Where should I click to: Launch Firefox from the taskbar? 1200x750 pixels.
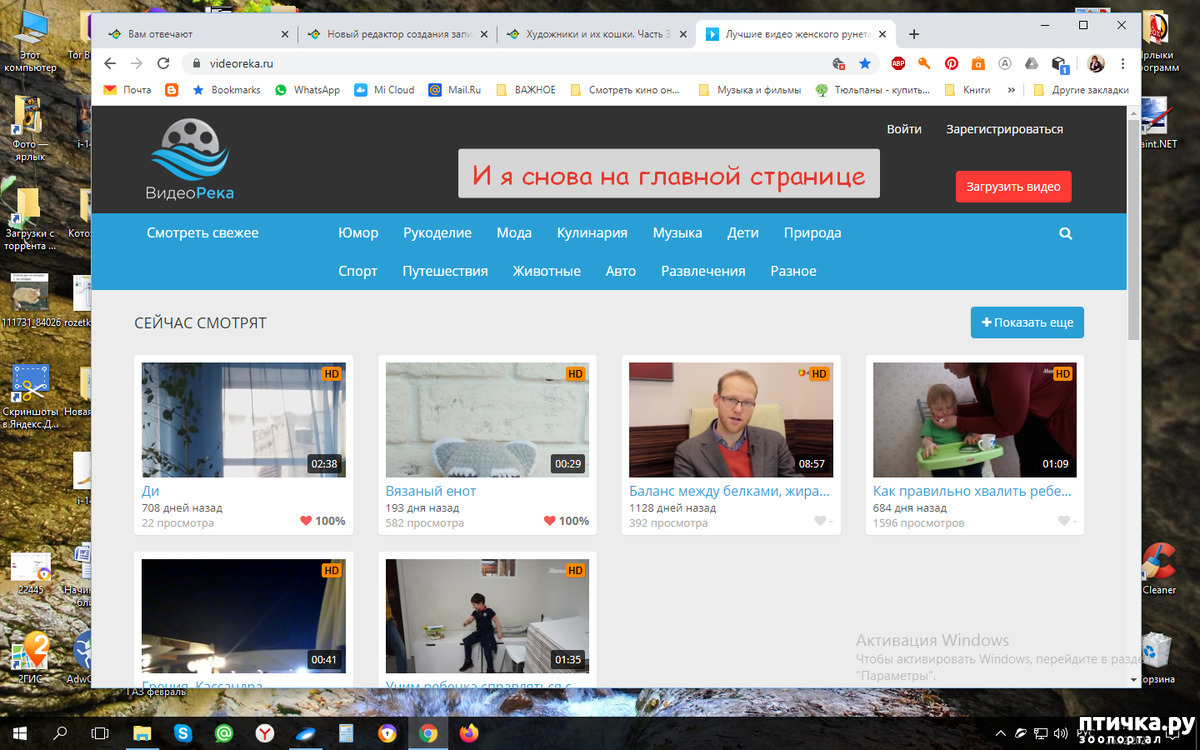click(469, 734)
